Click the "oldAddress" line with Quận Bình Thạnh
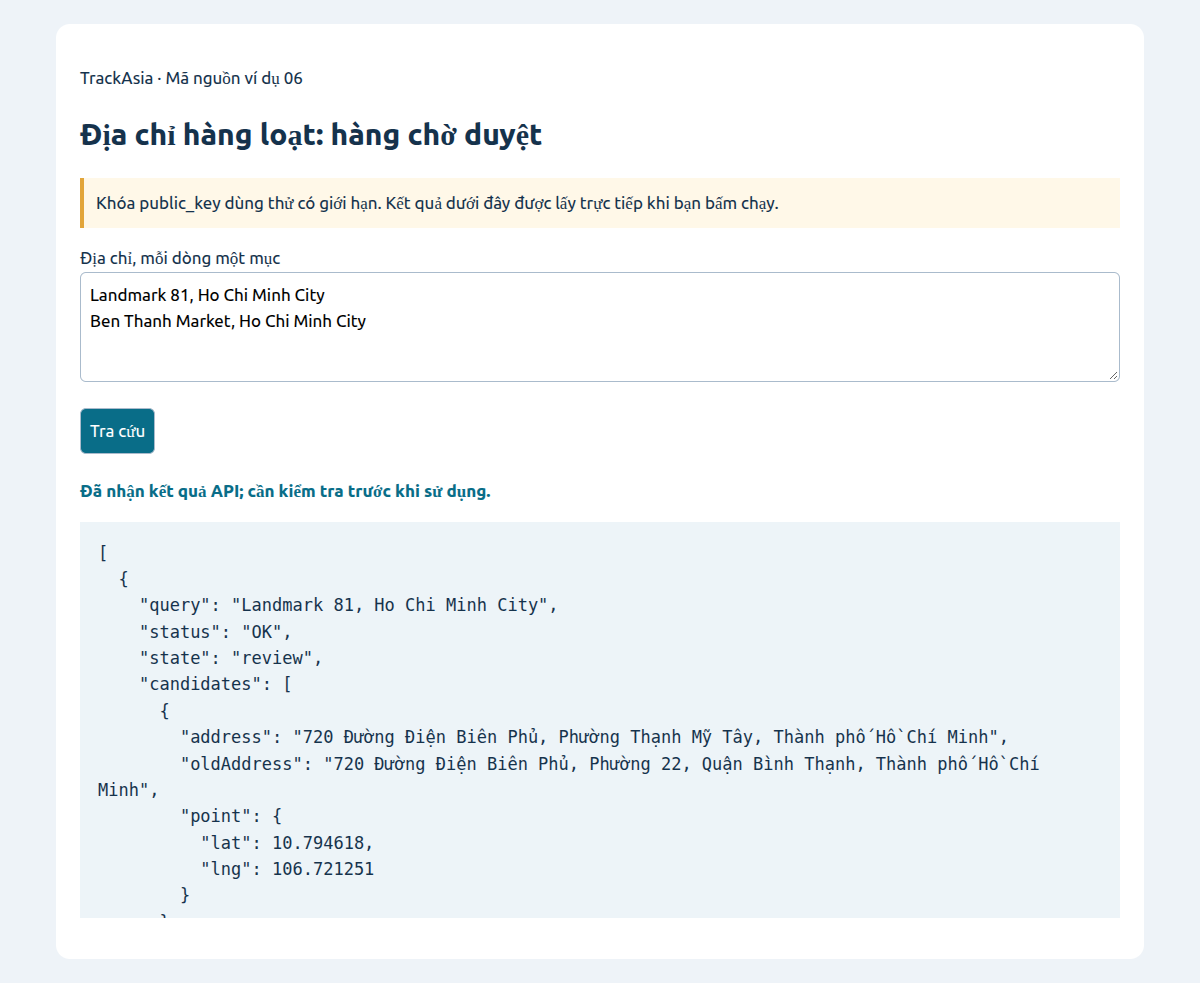Image resolution: width=1200 pixels, height=983 pixels. click(x=569, y=777)
